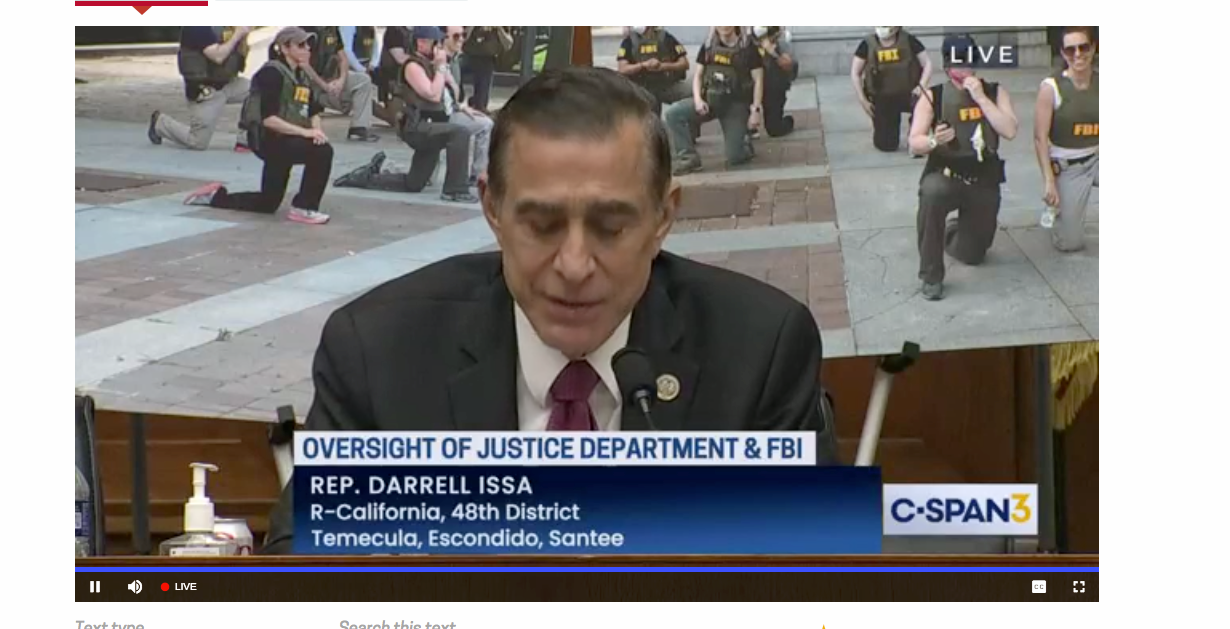Click the 'OVERSIGHT OF JUSTICE DEPARTMENT & FBI' banner
Viewport: 1230px width, 629px height.
point(553,448)
